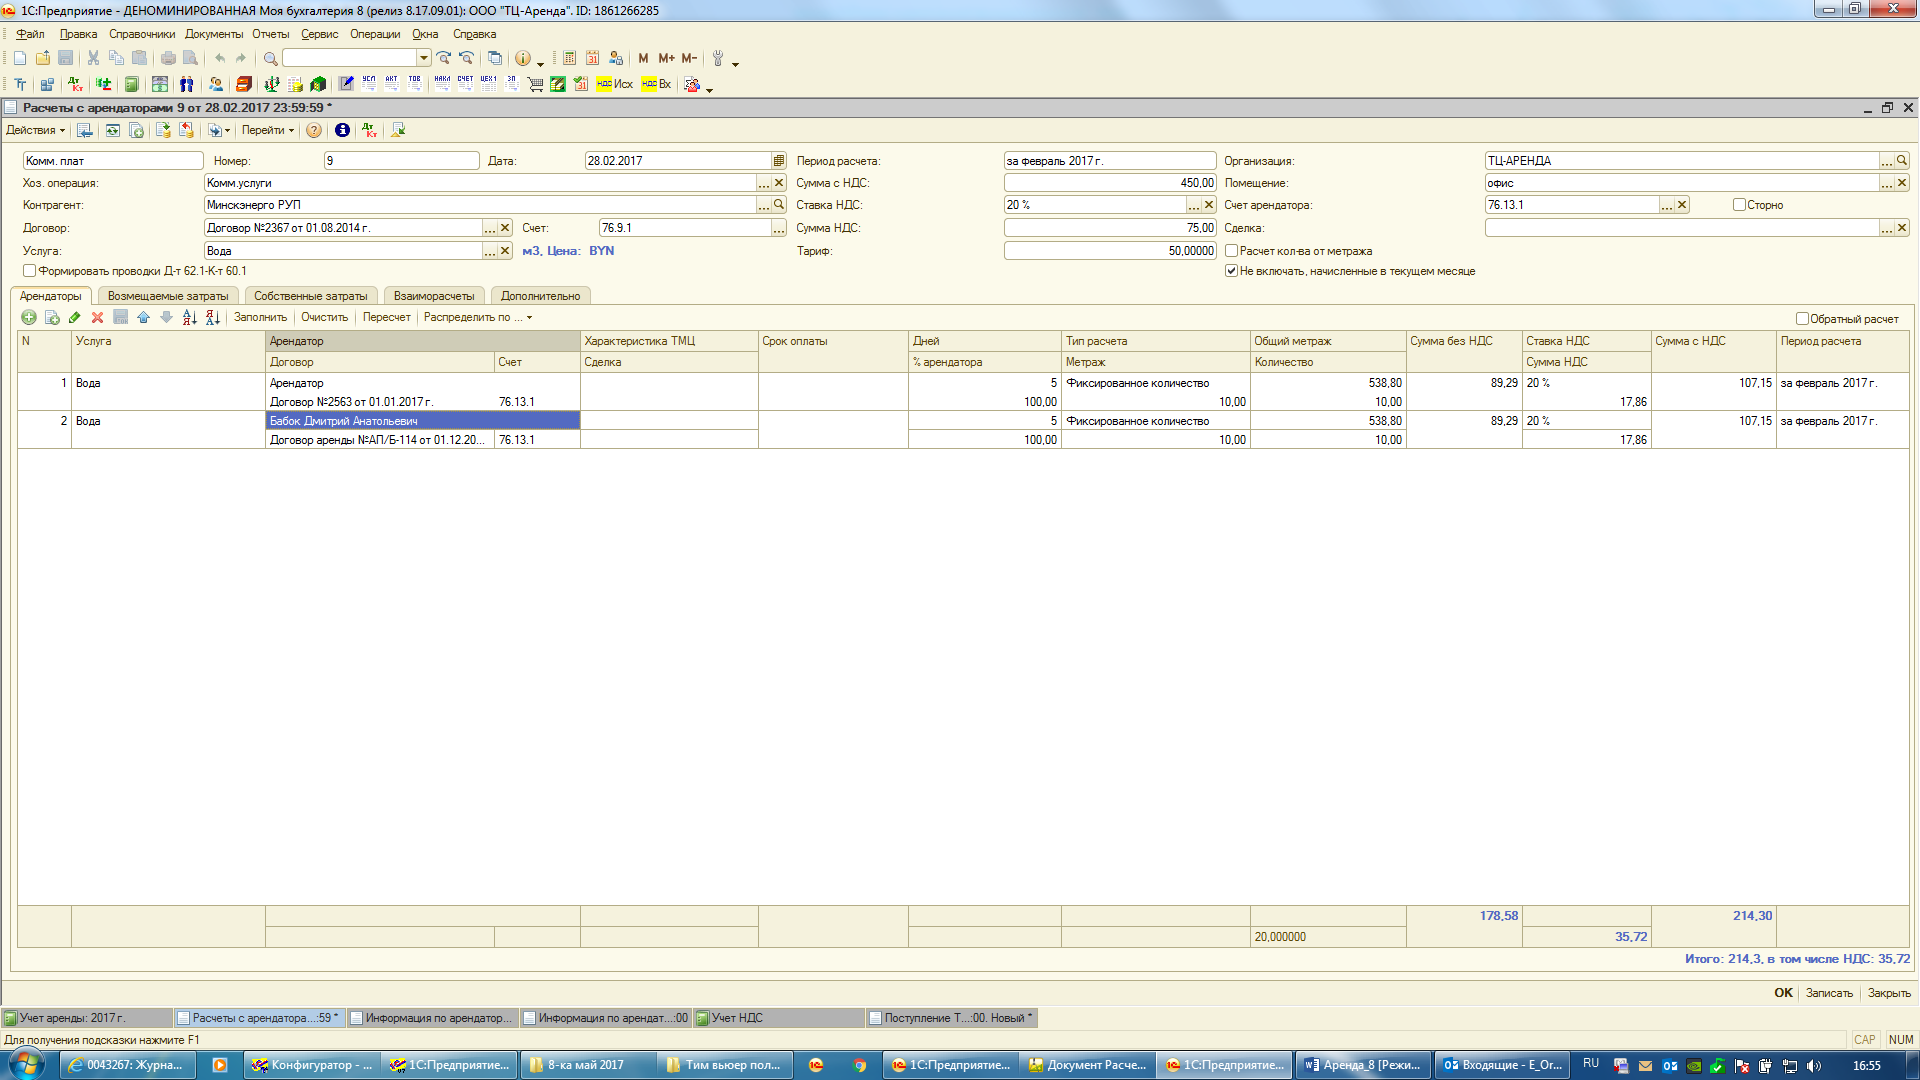Toggle Обратный расчет checkbox
This screenshot has height=1080, width=1920.
(1802, 319)
